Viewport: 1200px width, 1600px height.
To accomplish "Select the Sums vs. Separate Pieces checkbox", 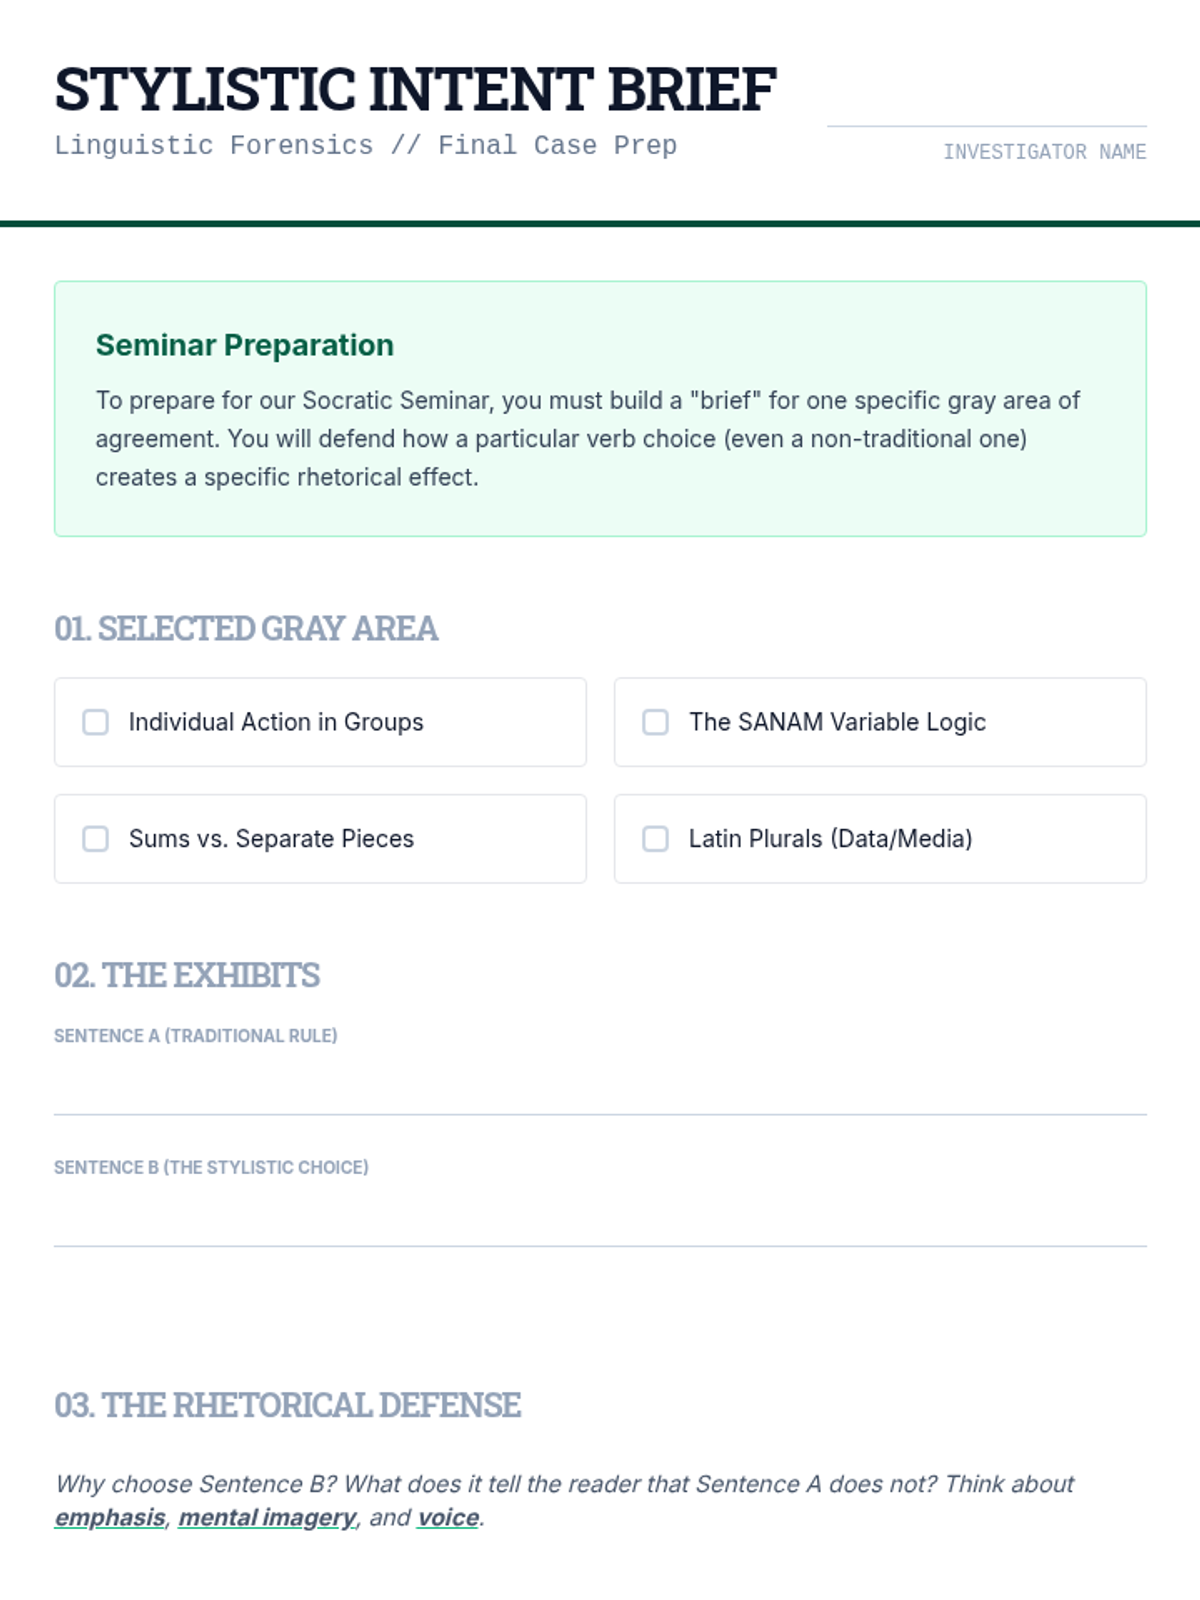I will (x=96, y=838).
